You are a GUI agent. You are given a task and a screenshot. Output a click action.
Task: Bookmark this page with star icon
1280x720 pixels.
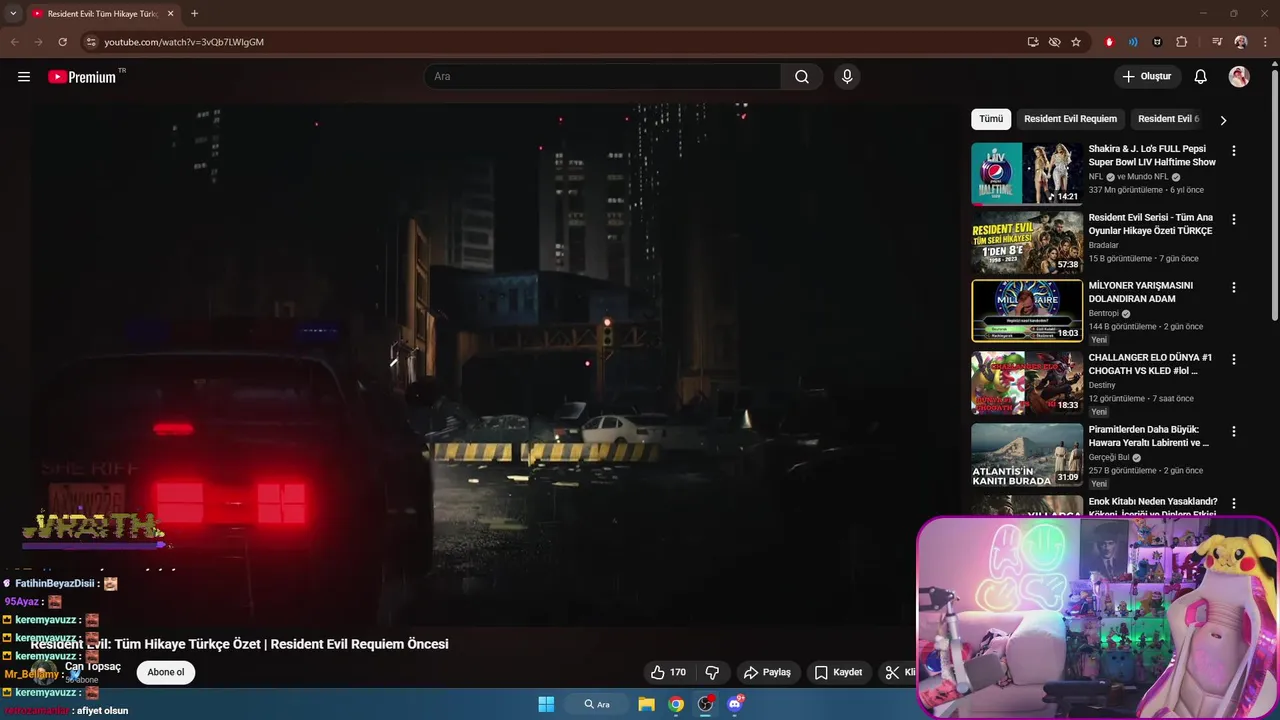click(1076, 42)
